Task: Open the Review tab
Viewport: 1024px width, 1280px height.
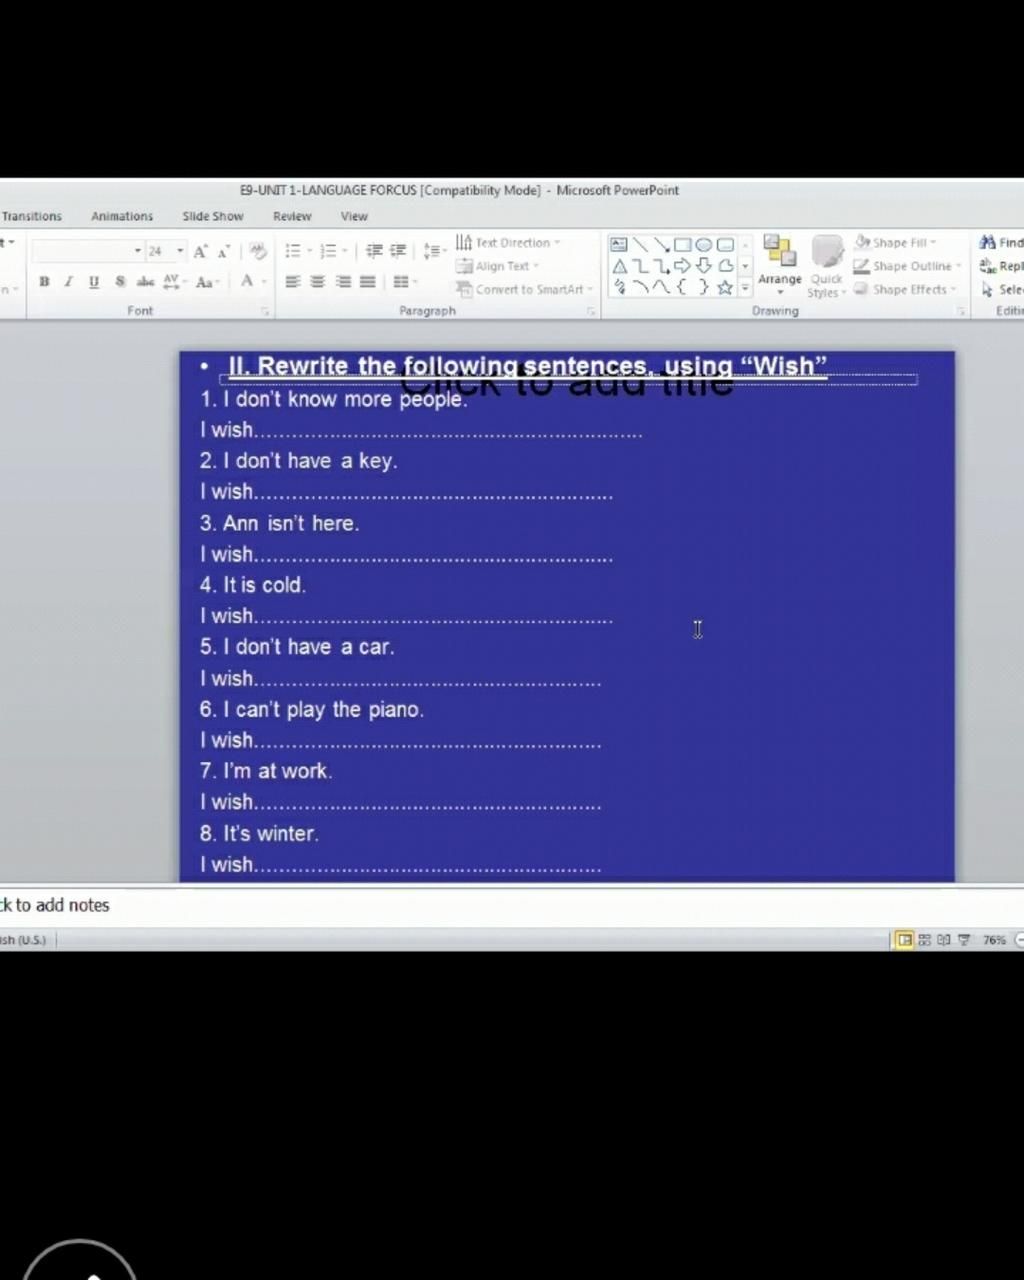Action: (x=292, y=216)
